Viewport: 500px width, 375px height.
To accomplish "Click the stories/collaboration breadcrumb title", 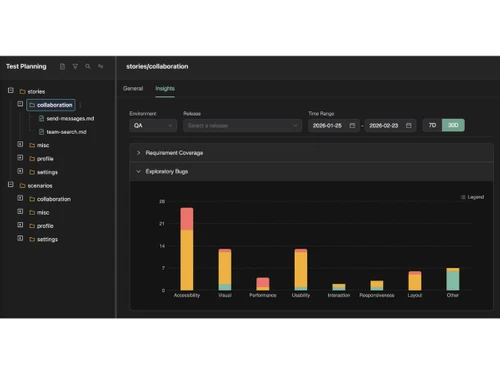I will [157, 66].
